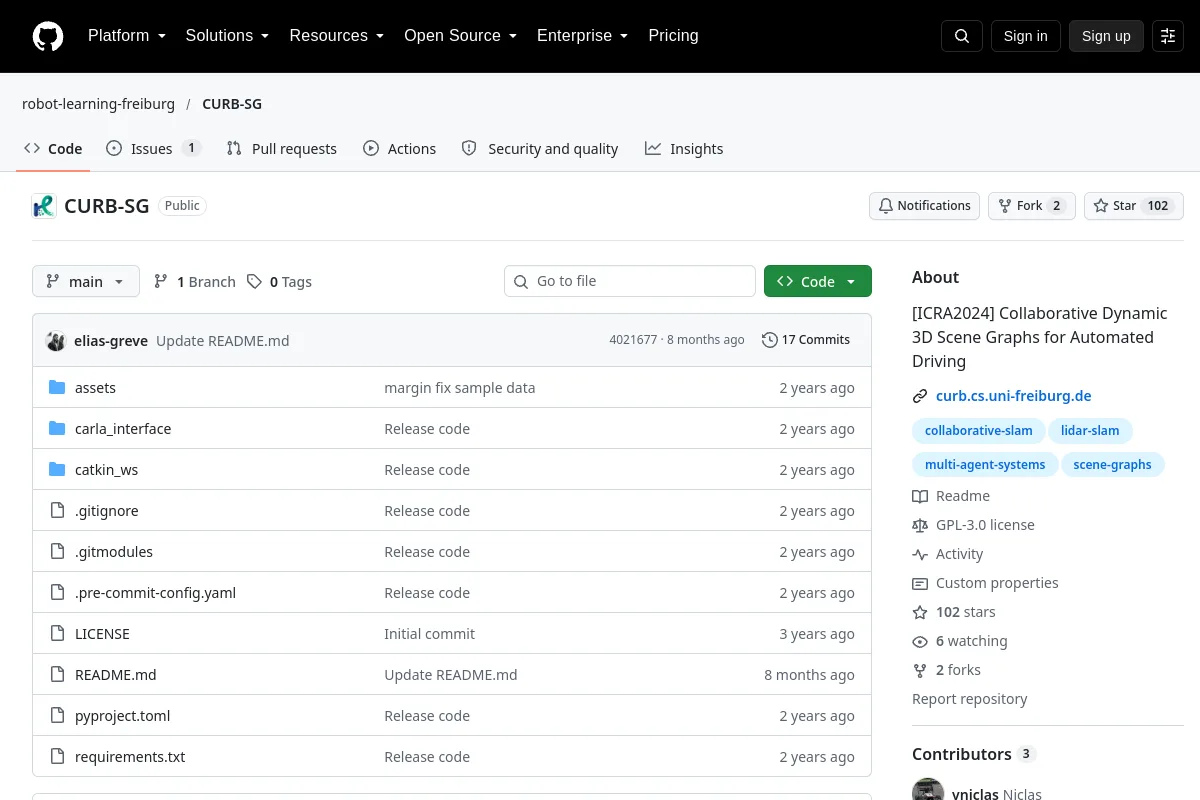Open the .gitmodules file
This screenshot has height=800, width=1200.
114,552
